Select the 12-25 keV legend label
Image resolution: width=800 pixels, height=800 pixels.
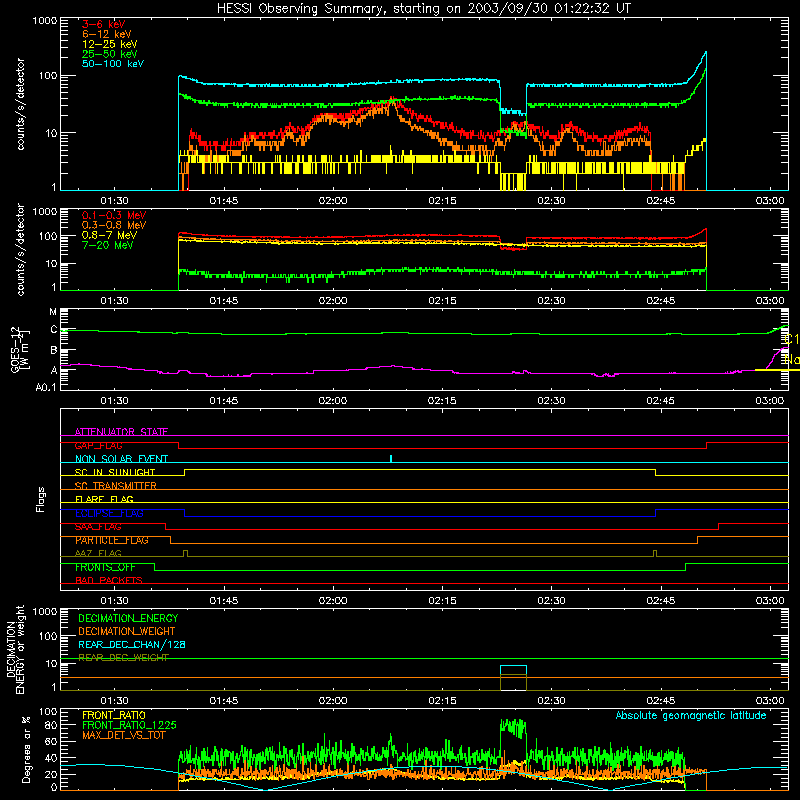coord(110,44)
